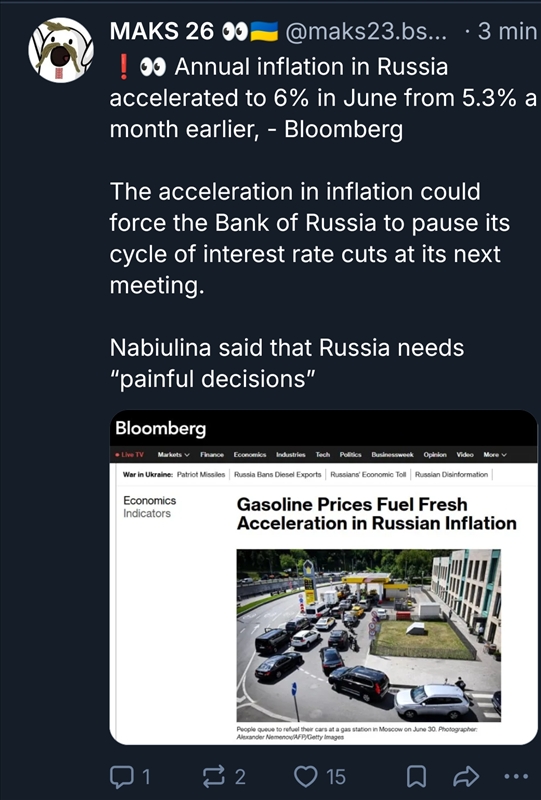Select the Economics nav item

(x=250, y=455)
